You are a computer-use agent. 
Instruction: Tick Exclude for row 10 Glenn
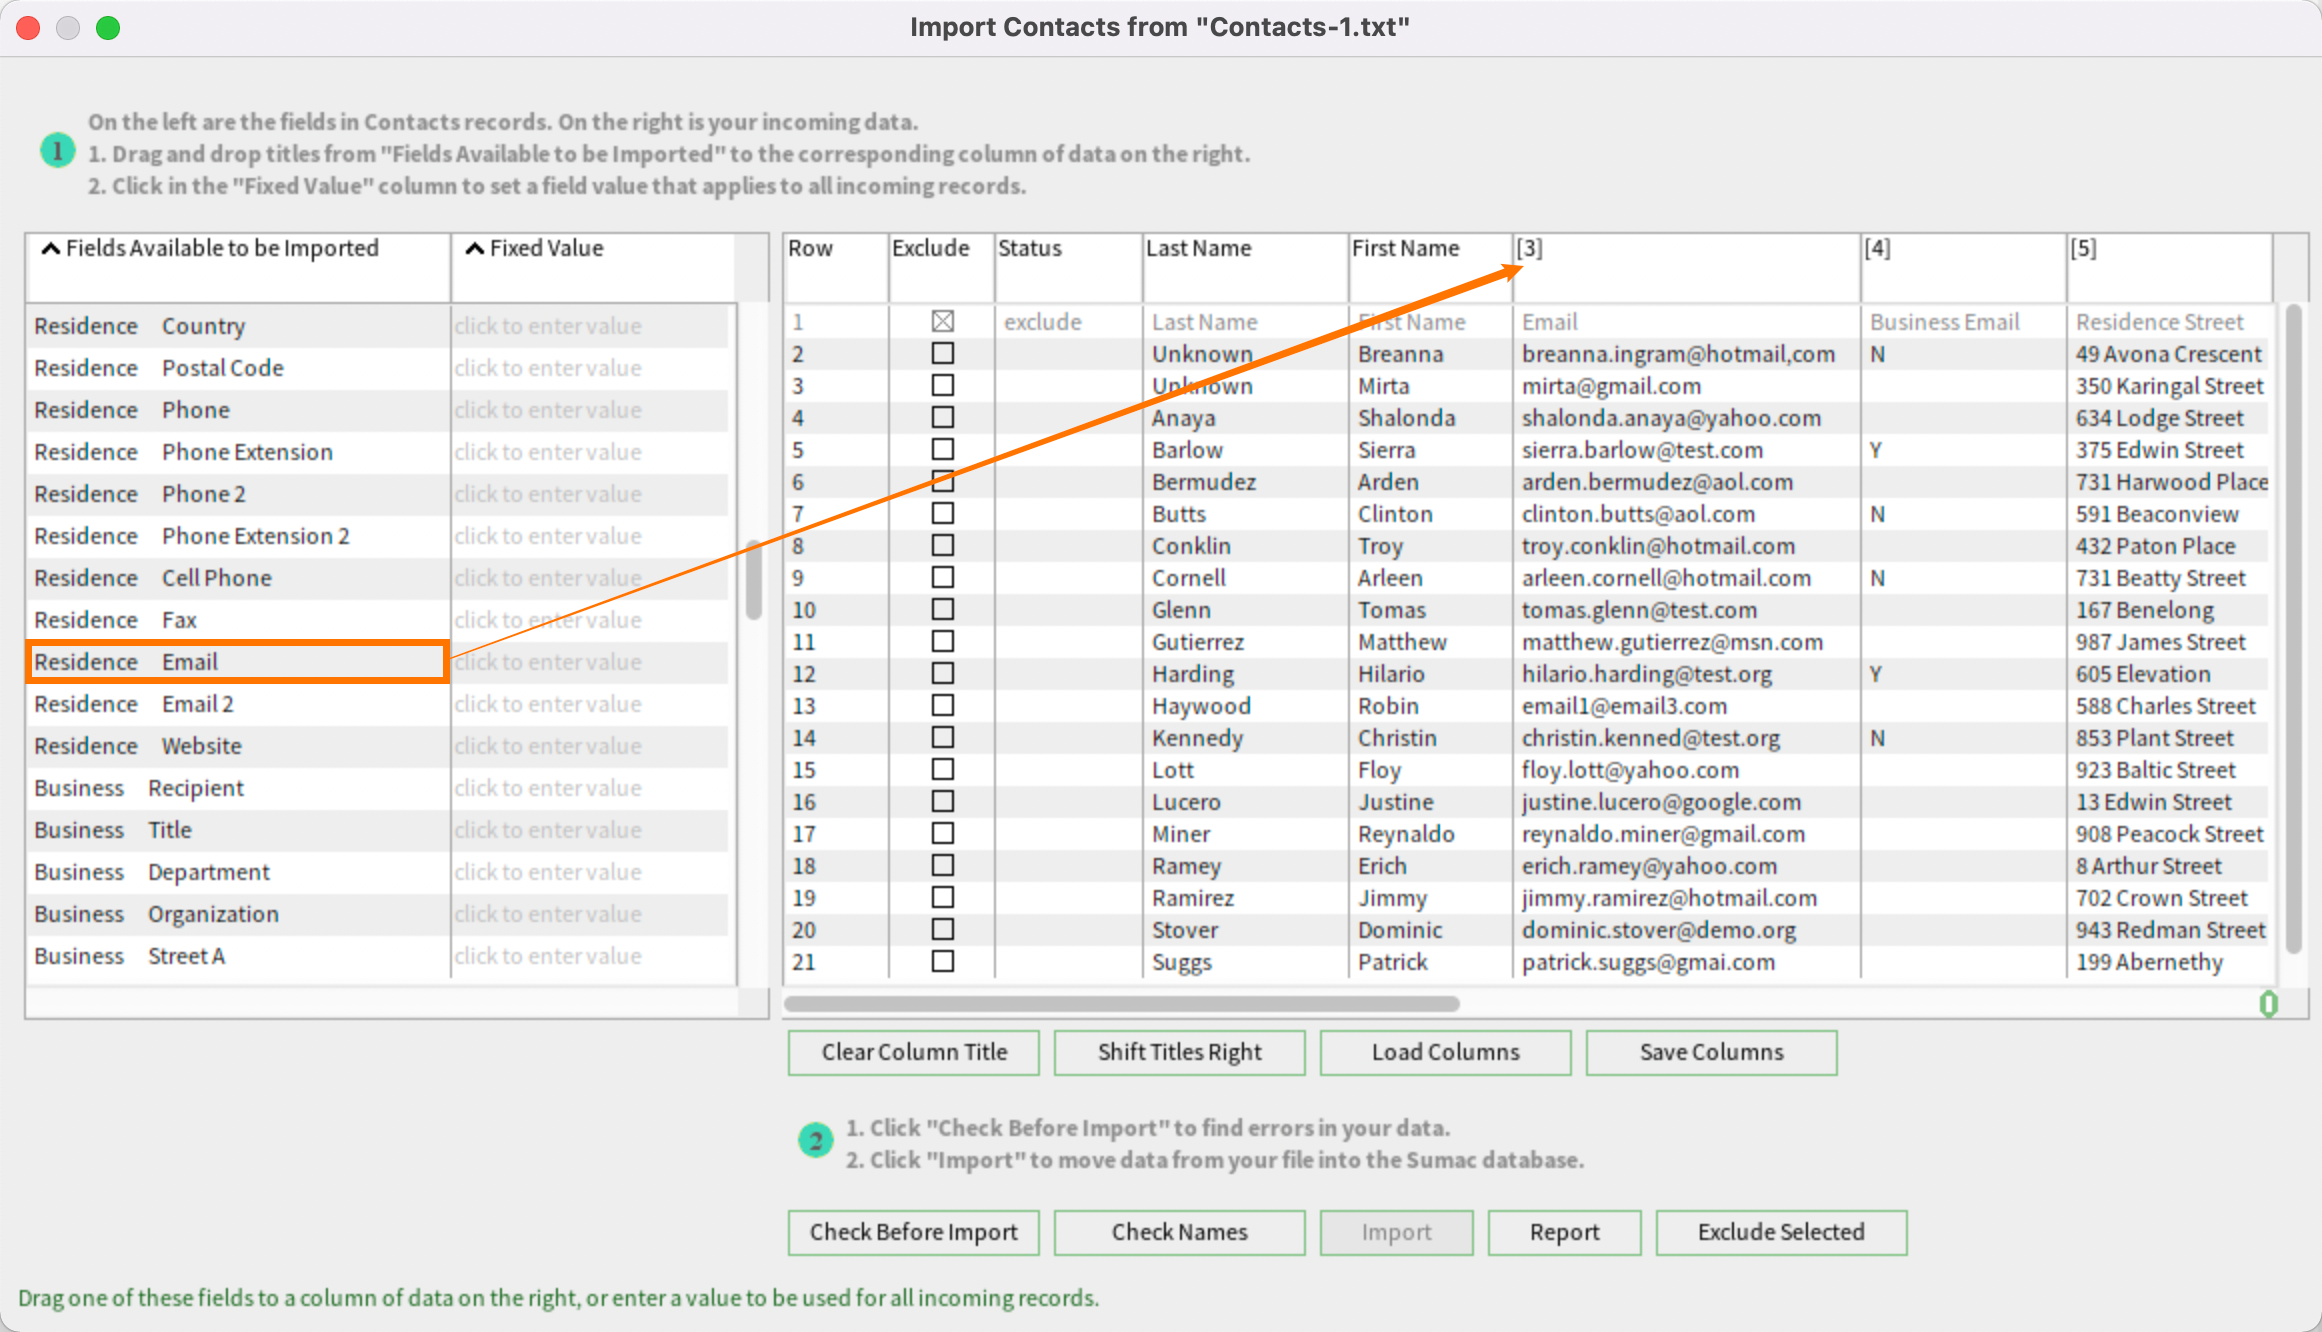[x=942, y=609]
